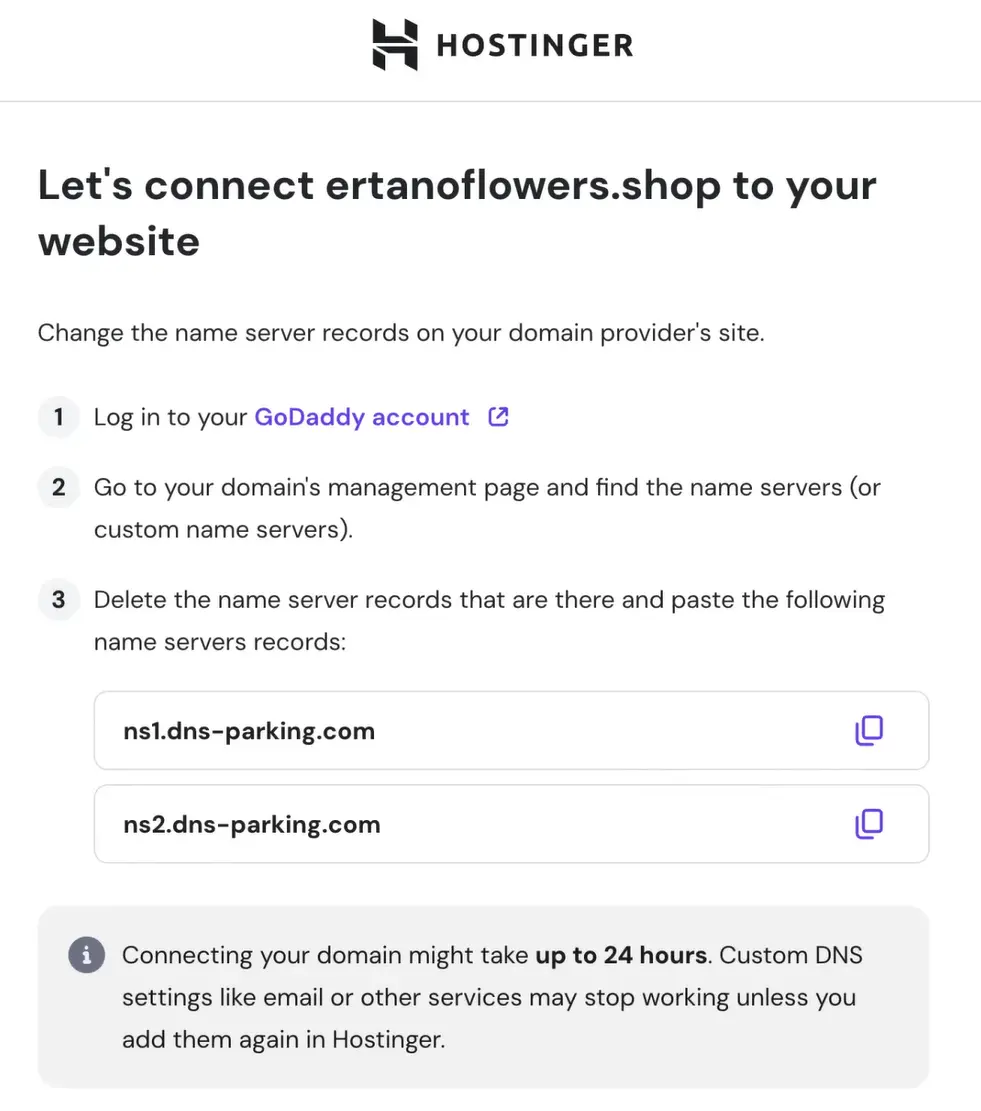Click the name server instructions subtitle text
The image size is (981, 1111).
[400, 333]
